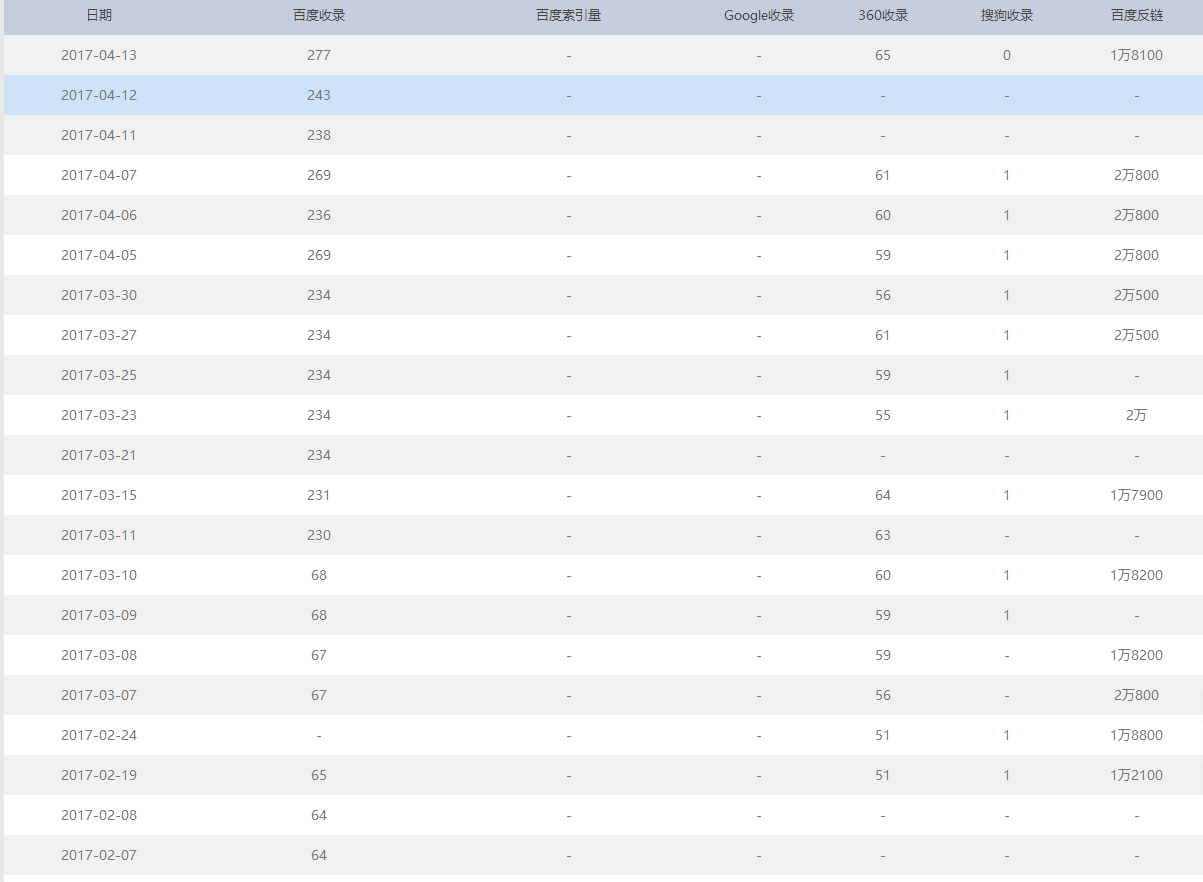Click backlink 2万800 in the 2017-04-07 row
Image resolution: width=1203 pixels, height=882 pixels.
pyautogui.click(x=1137, y=175)
